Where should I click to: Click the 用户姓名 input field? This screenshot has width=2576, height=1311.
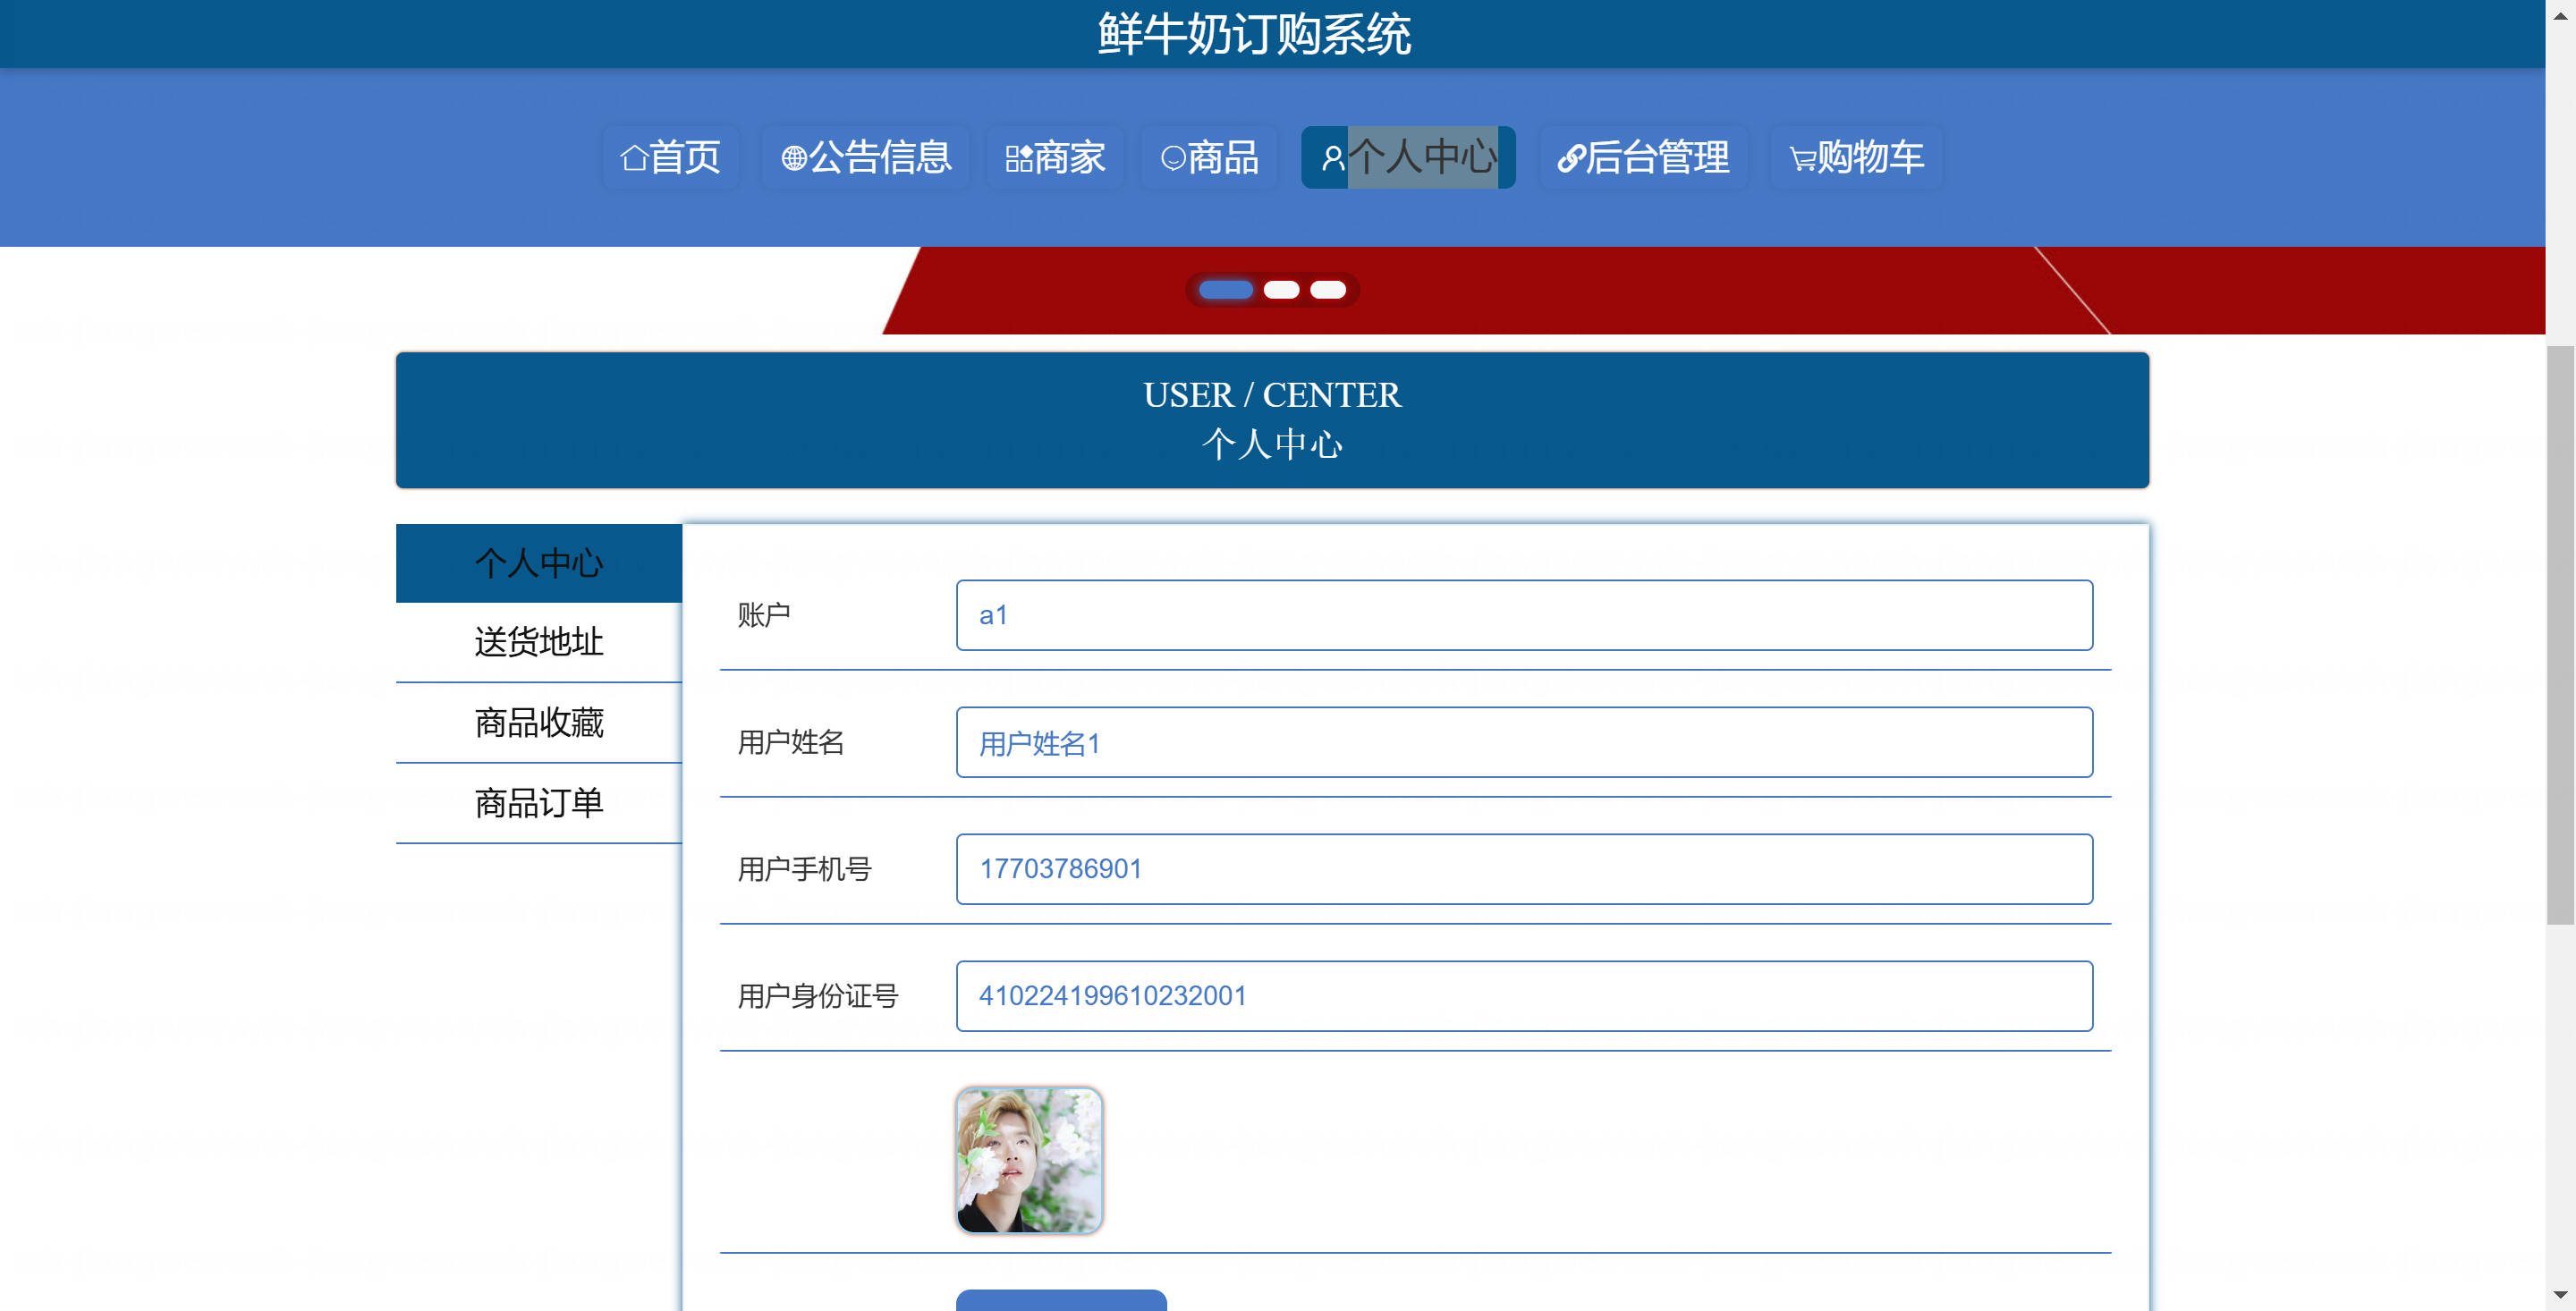[x=1524, y=742]
